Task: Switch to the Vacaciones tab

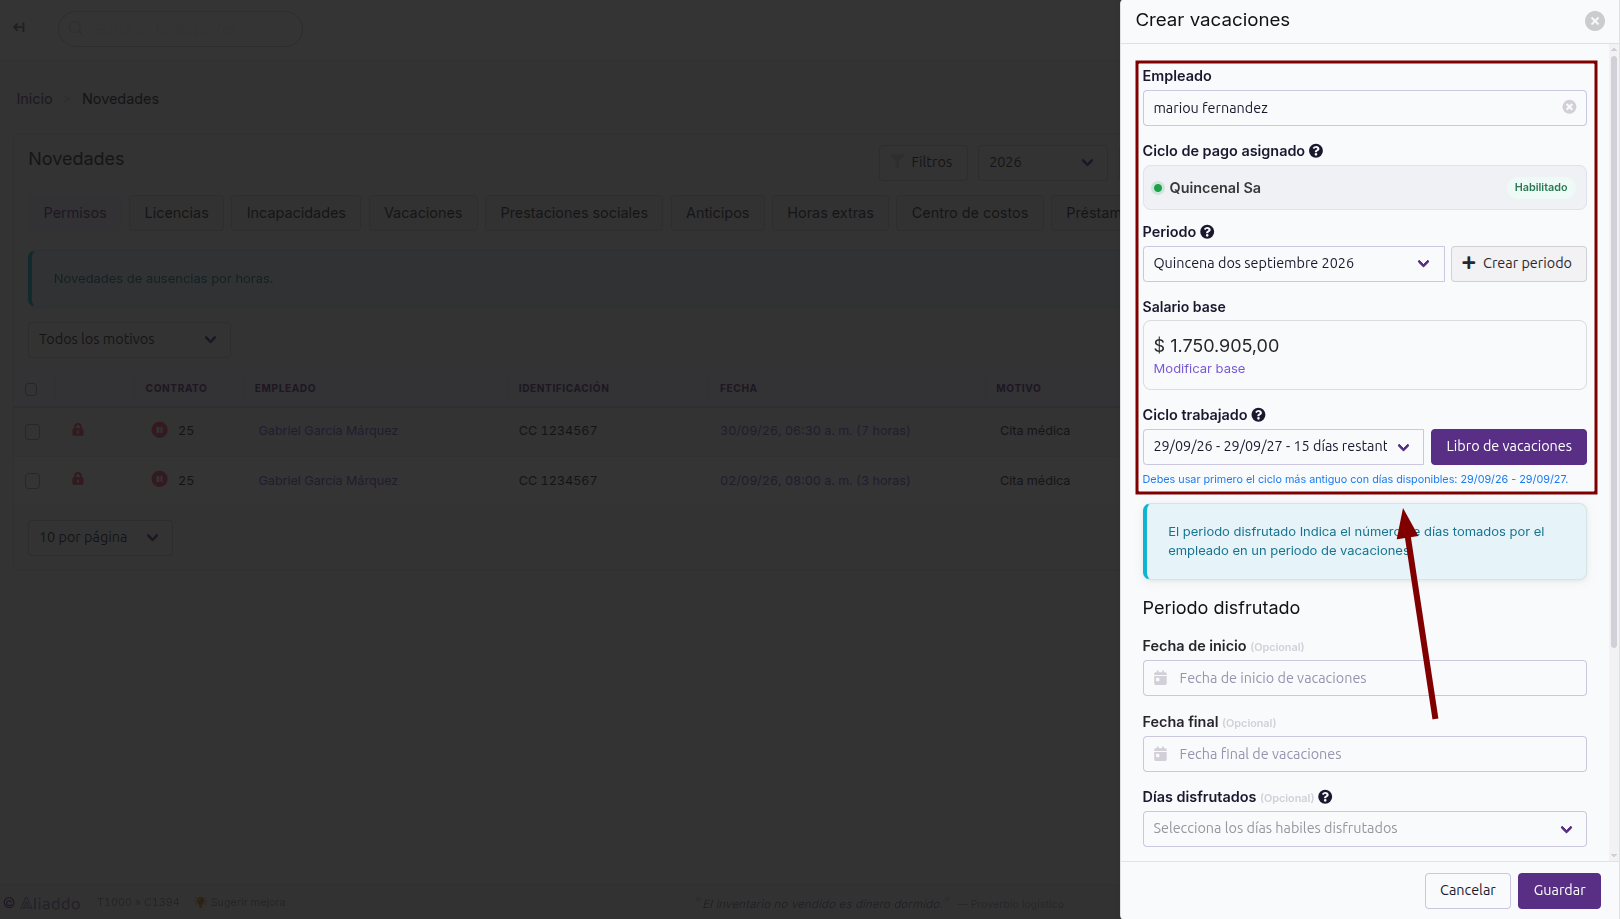Action: pyautogui.click(x=423, y=213)
